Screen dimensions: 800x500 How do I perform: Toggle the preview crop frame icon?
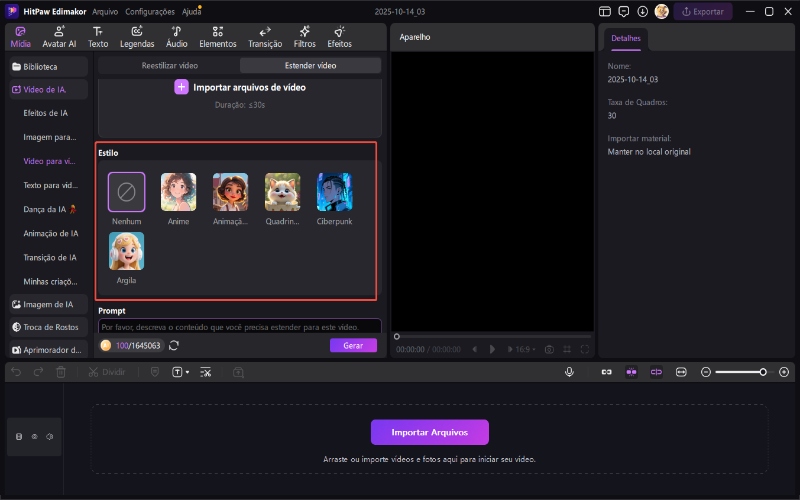[567, 349]
